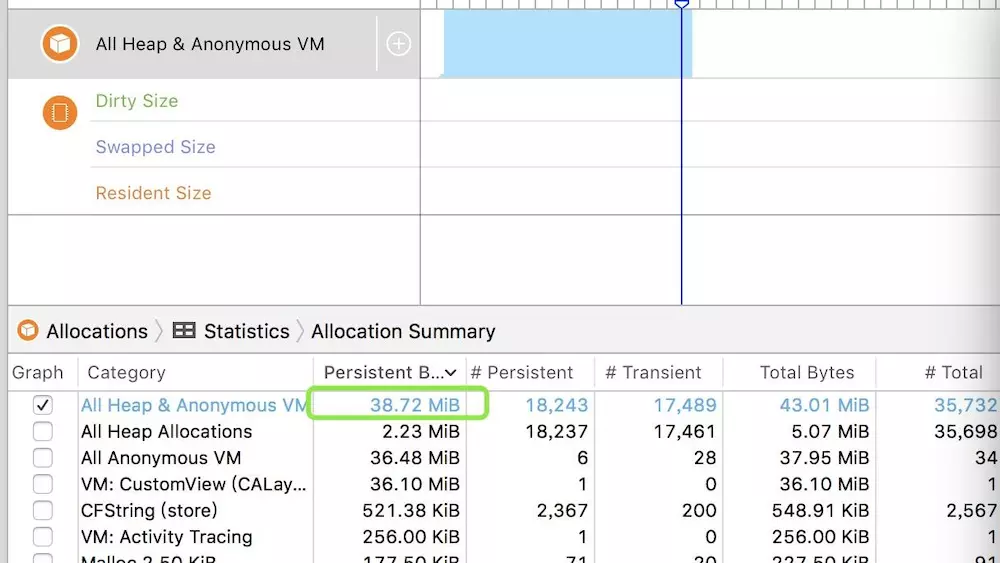Image resolution: width=1000 pixels, height=563 pixels.
Task: Check graph box for All Anonymous VM
Action: click(x=43, y=458)
